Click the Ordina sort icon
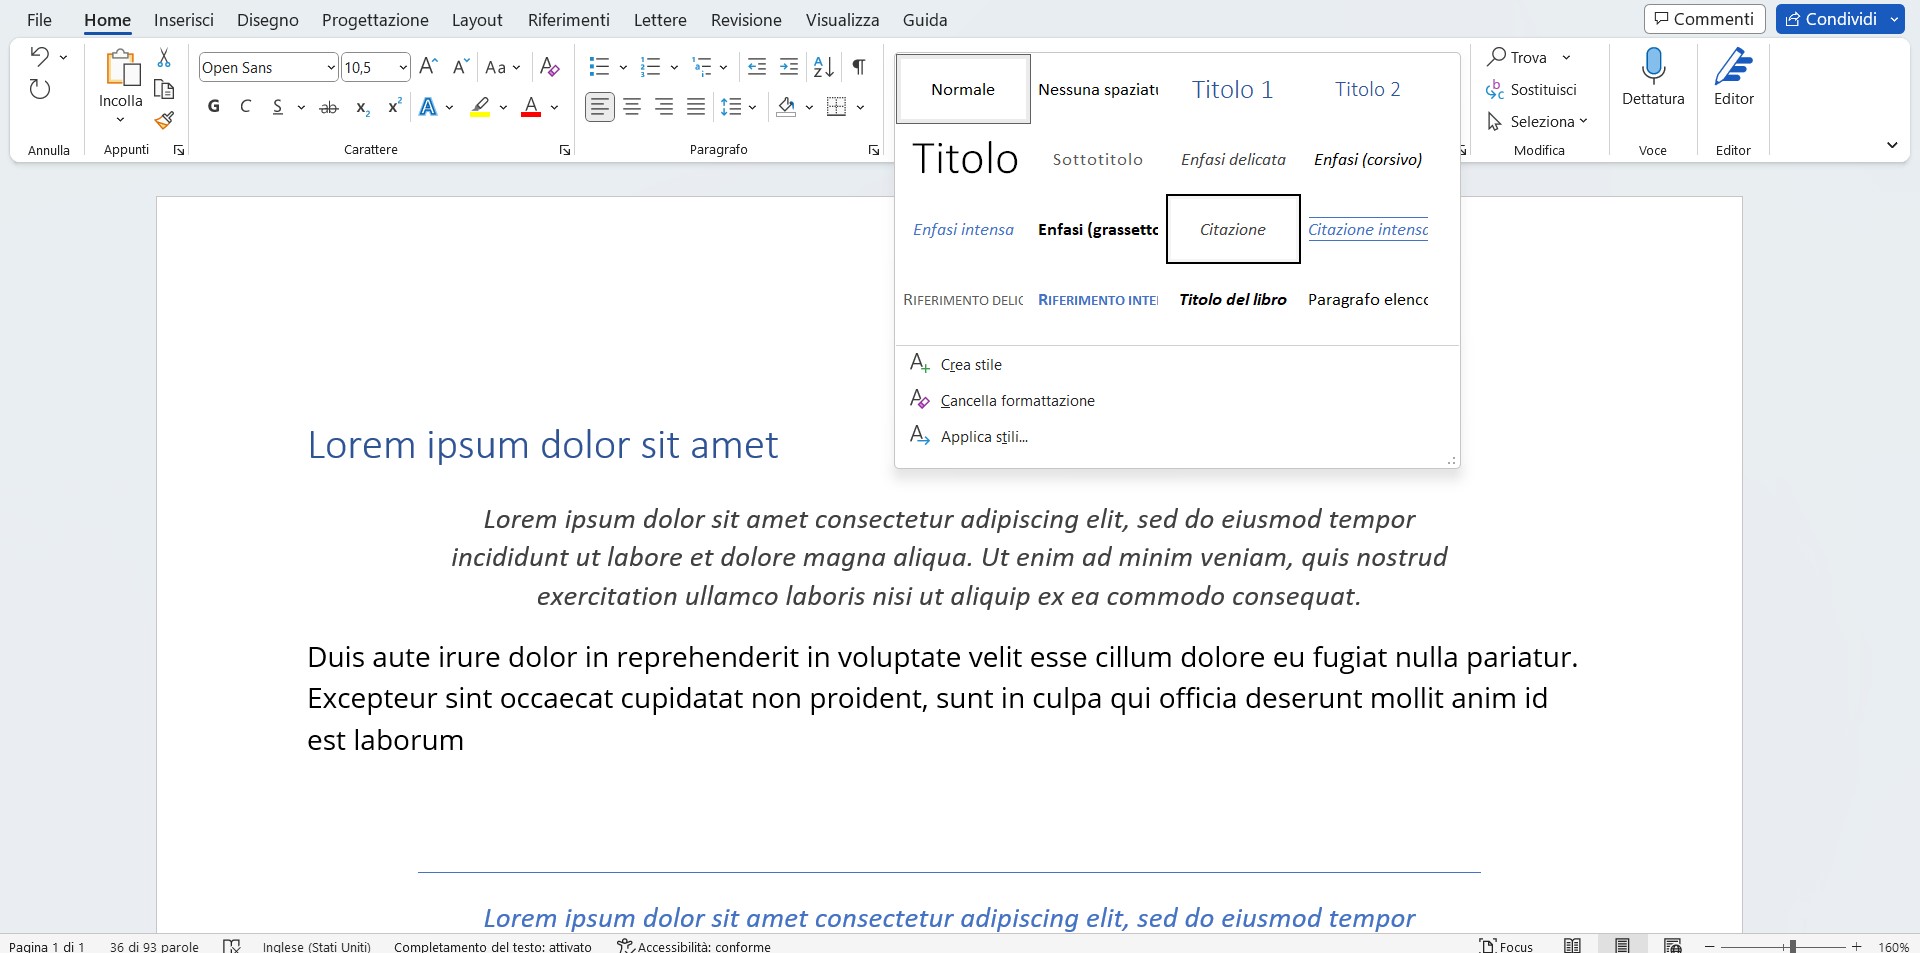The image size is (1920, 953). (822, 66)
